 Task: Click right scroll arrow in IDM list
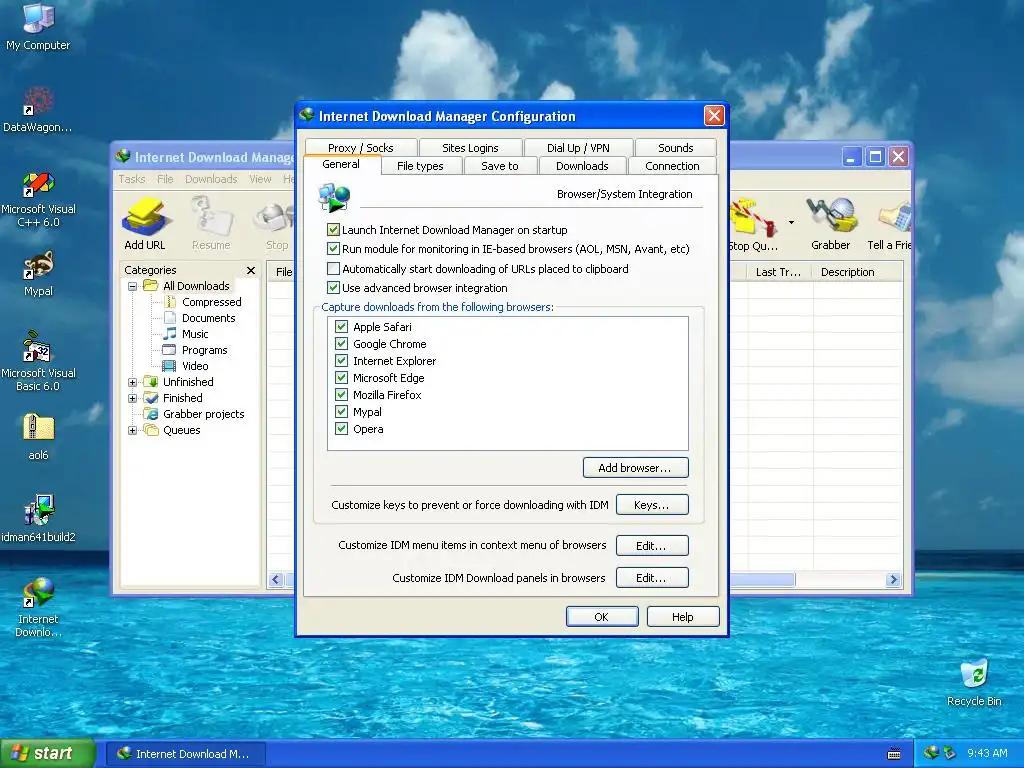coord(893,579)
